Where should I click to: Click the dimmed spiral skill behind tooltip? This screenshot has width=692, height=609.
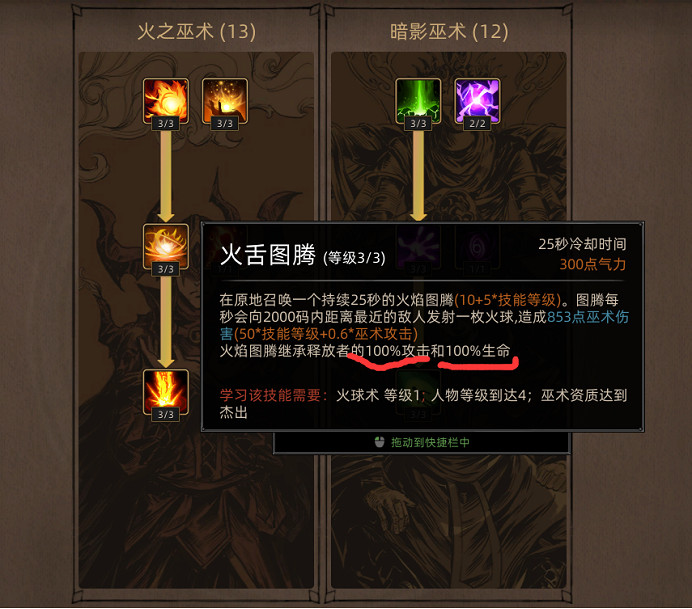477,246
